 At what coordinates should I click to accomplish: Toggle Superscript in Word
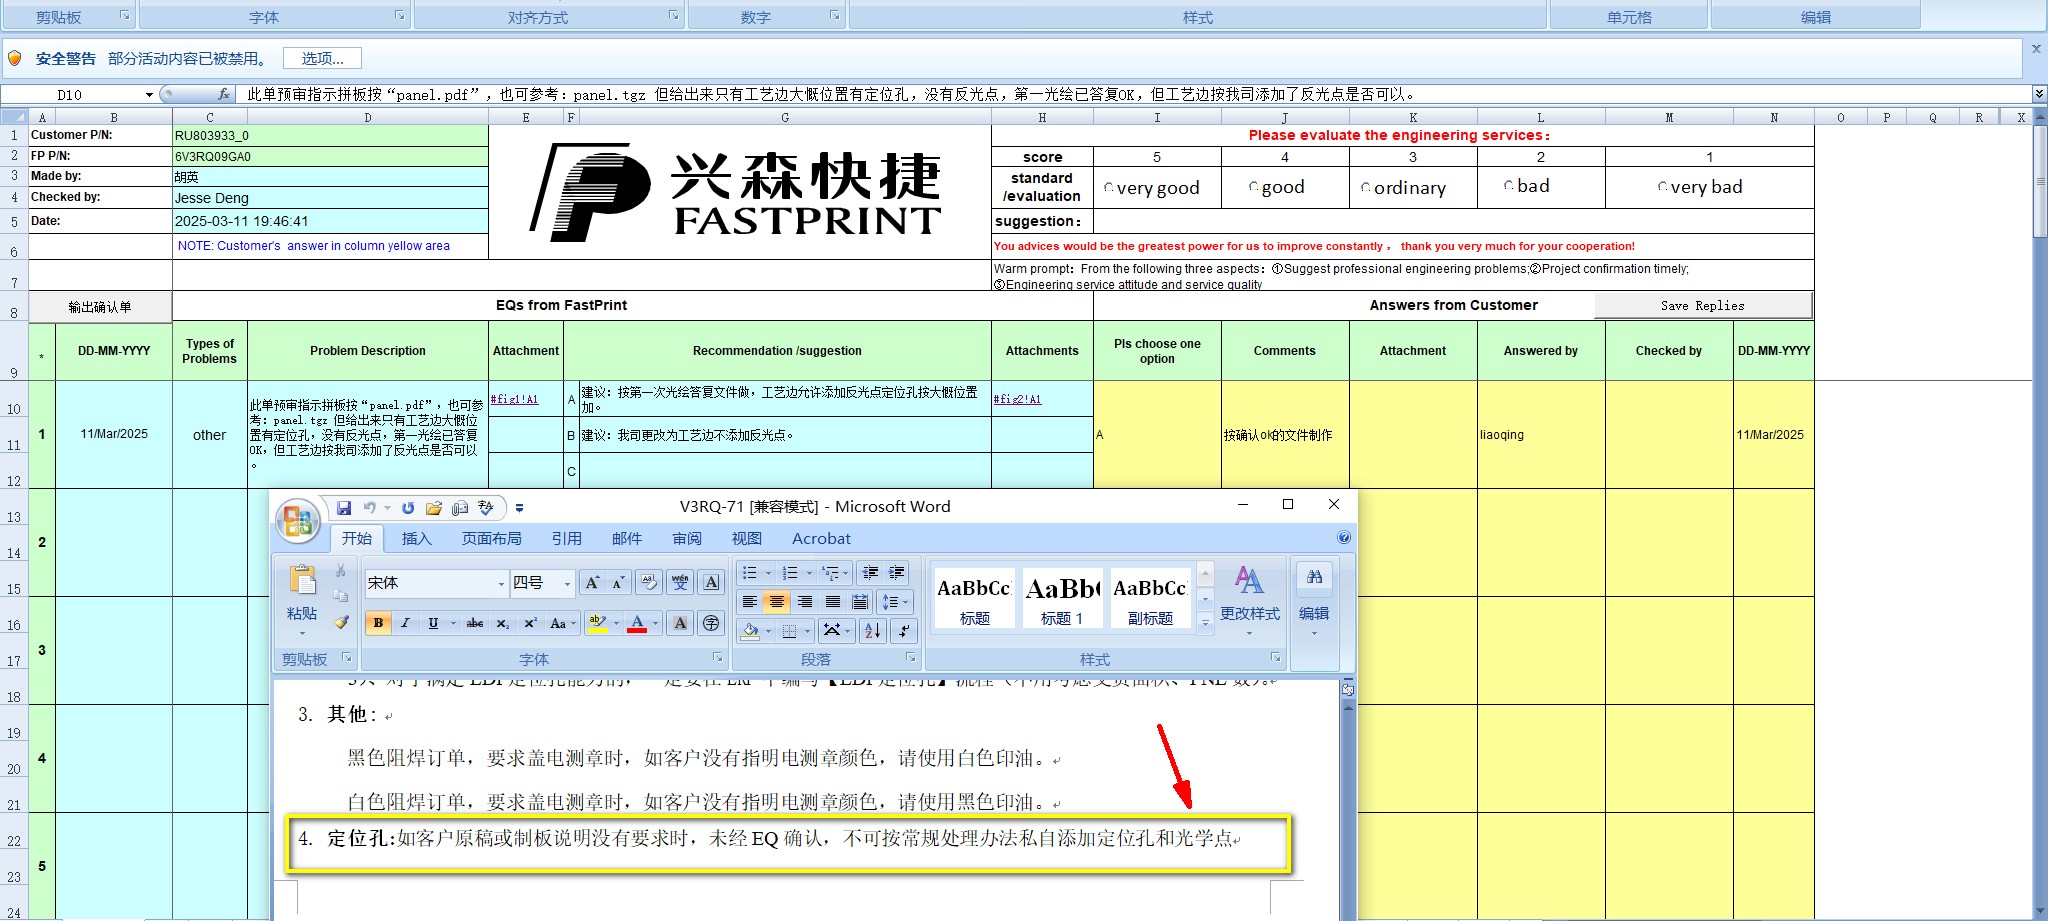pos(530,623)
